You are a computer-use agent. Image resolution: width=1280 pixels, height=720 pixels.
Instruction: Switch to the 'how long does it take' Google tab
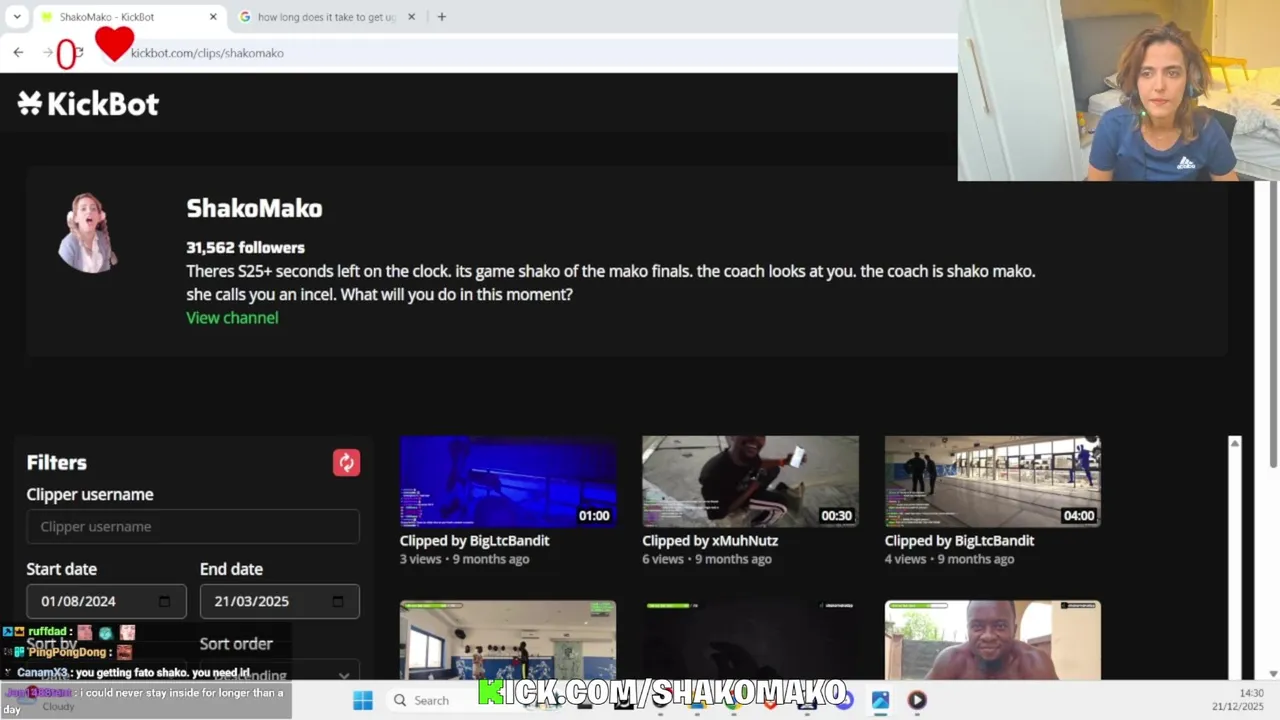[x=327, y=17]
